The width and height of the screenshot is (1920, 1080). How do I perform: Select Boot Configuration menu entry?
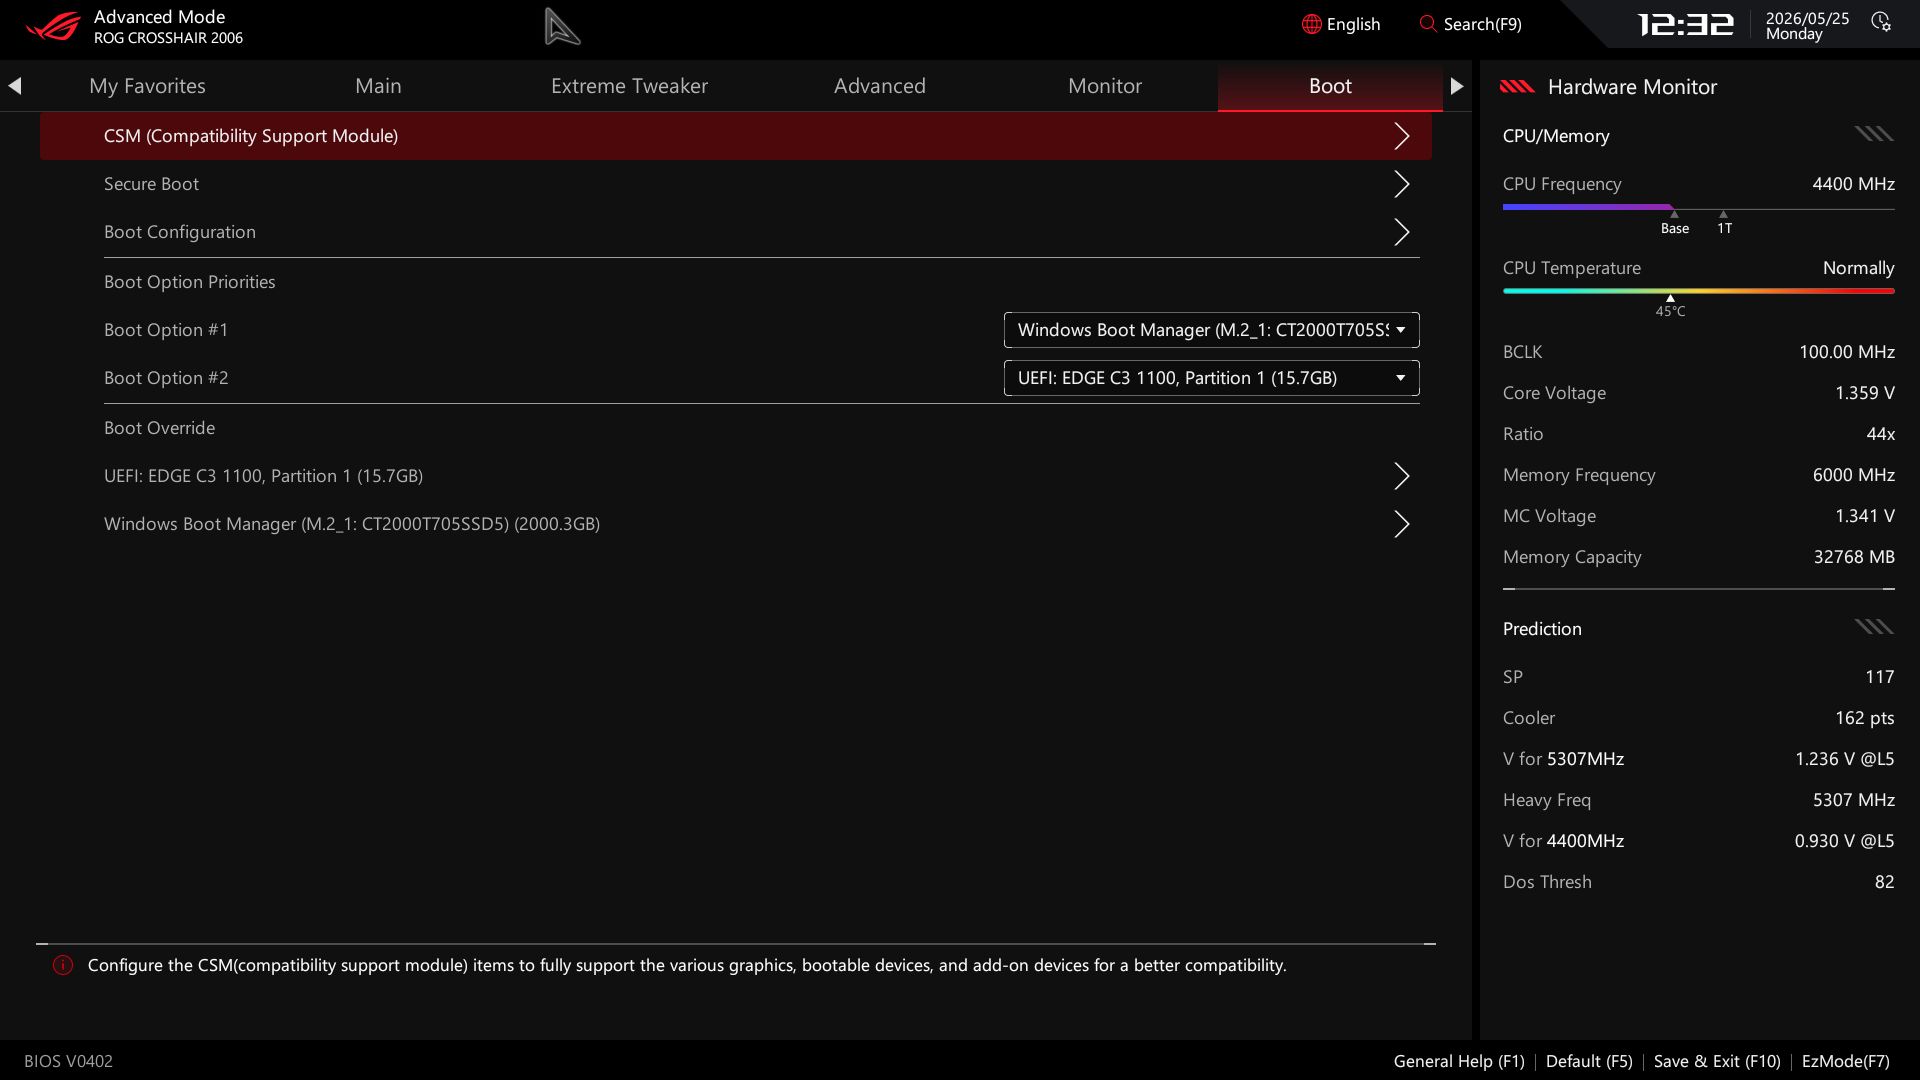pyautogui.click(x=736, y=232)
